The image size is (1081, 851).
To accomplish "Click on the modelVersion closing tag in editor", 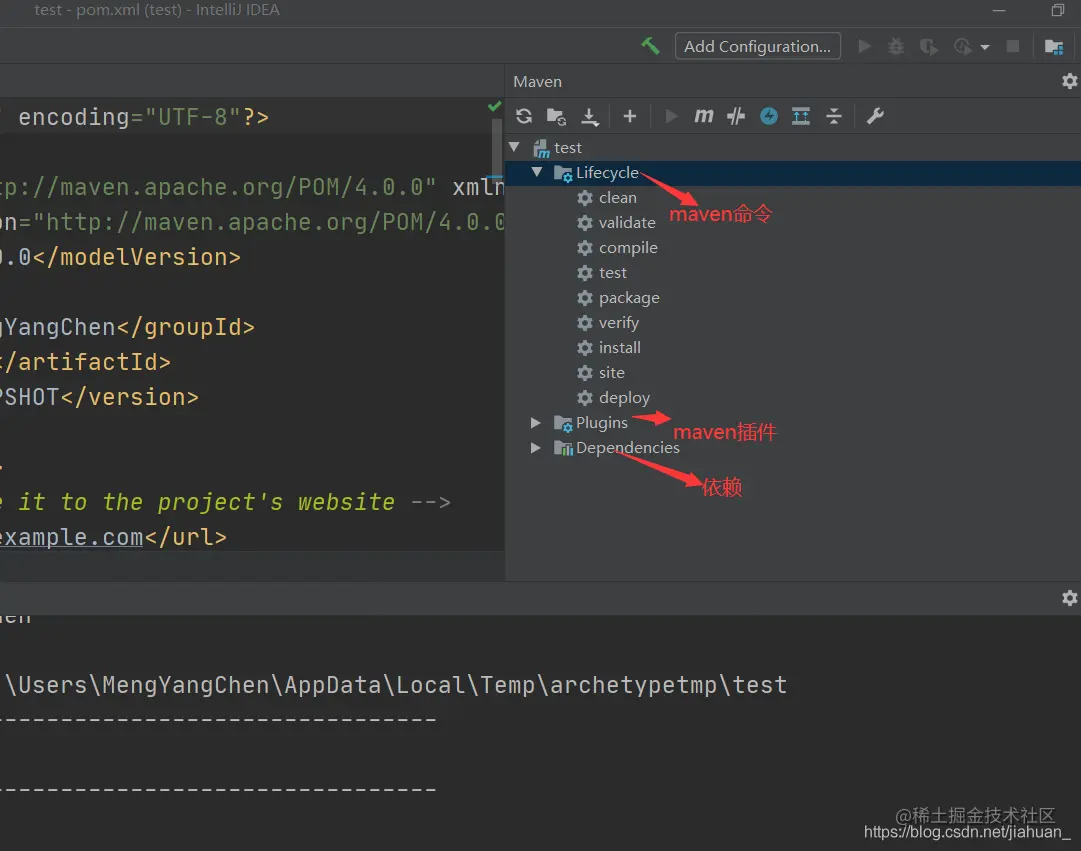I will click(x=137, y=257).
